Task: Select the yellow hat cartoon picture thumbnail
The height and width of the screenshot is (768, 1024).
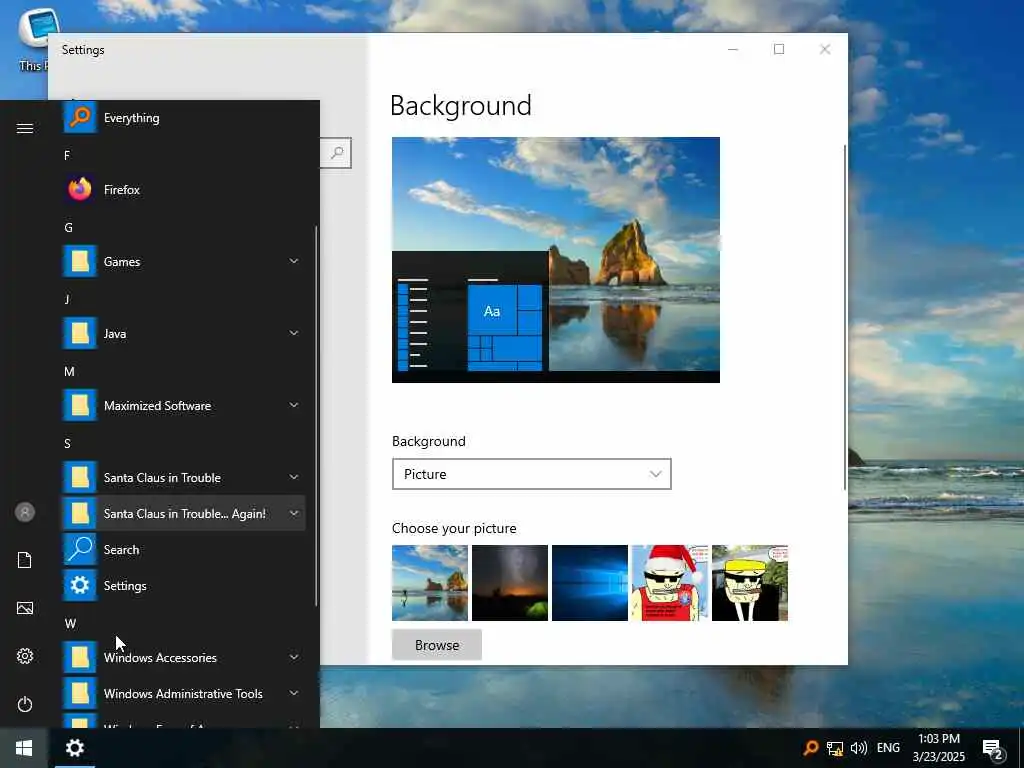Action: tap(750, 583)
